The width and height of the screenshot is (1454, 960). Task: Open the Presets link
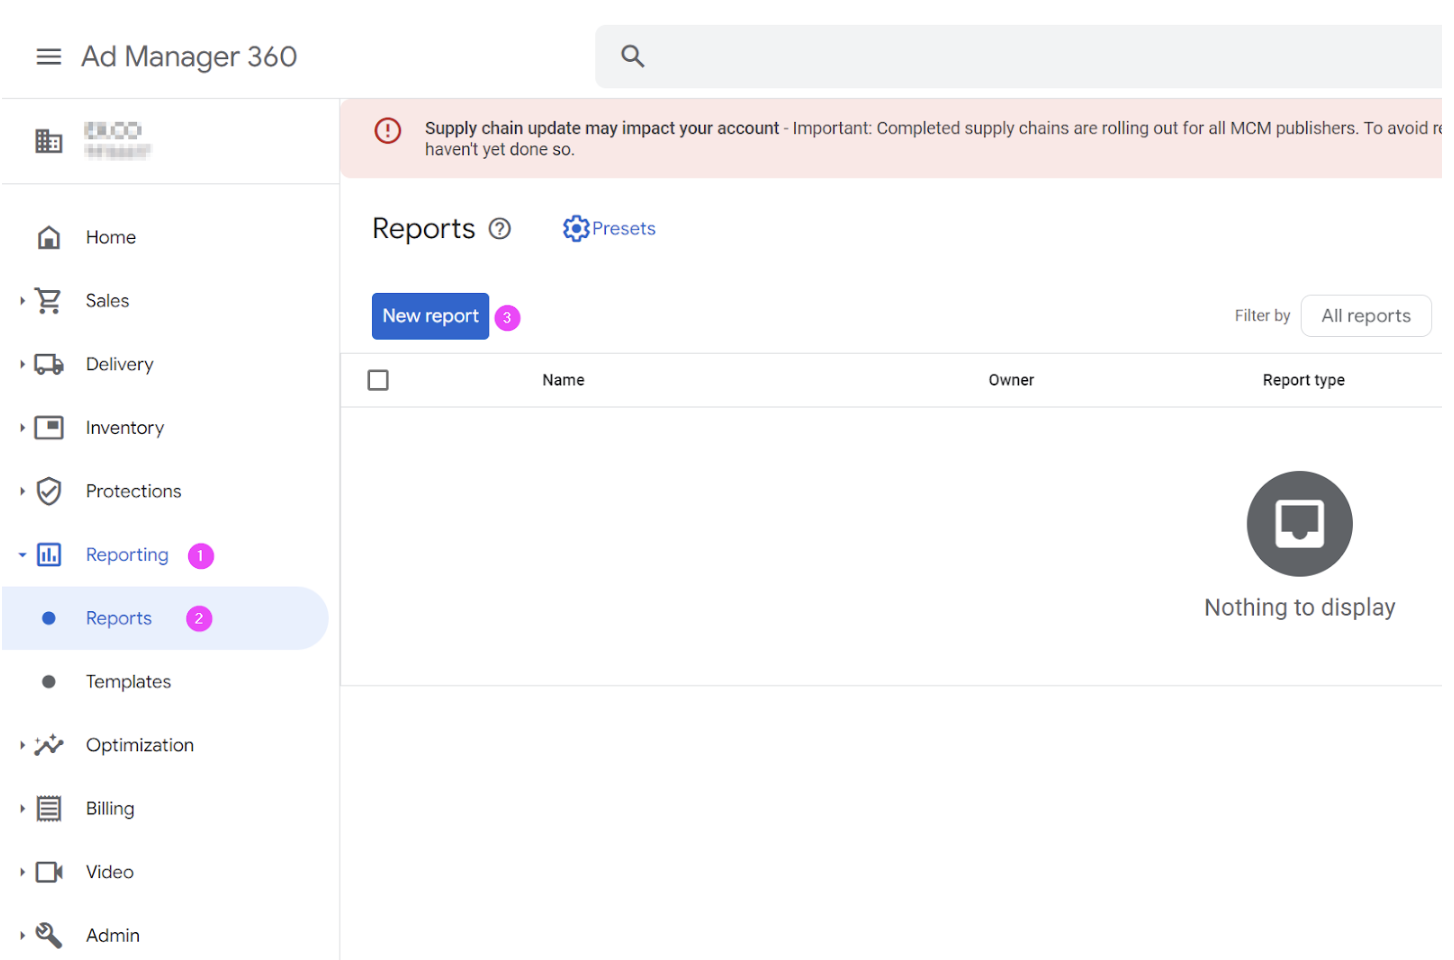609,229
